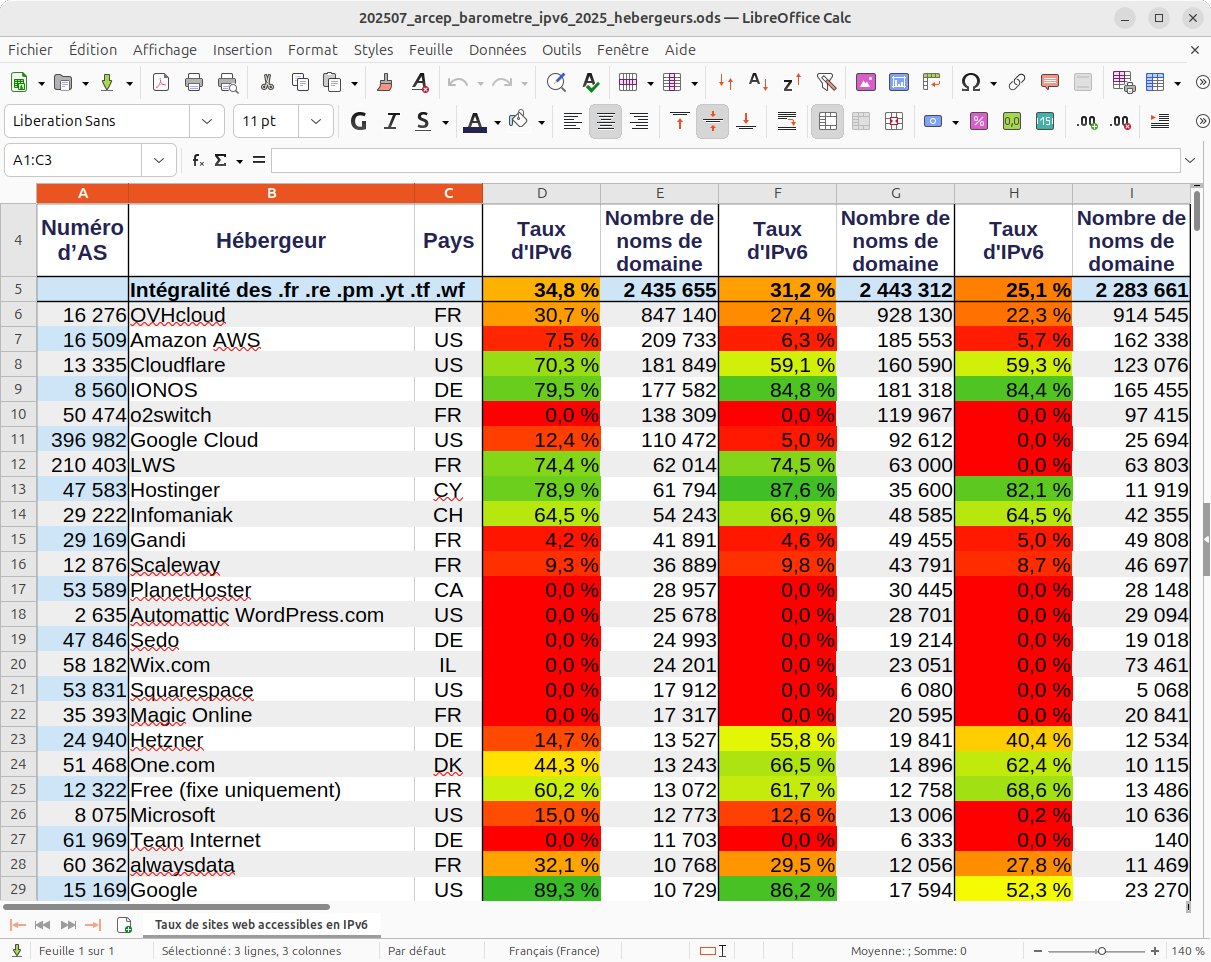Expand the font size dropdown
Viewport: 1211px width, 962px height.
[316, 121]
